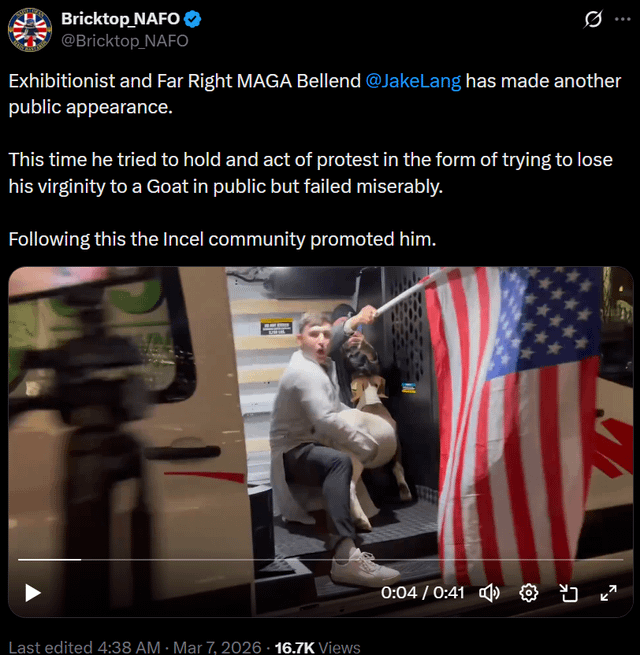This screenshot has width=640, height=655.
Task: Open the @JakeLang mention link
Action: pos(413,81)
